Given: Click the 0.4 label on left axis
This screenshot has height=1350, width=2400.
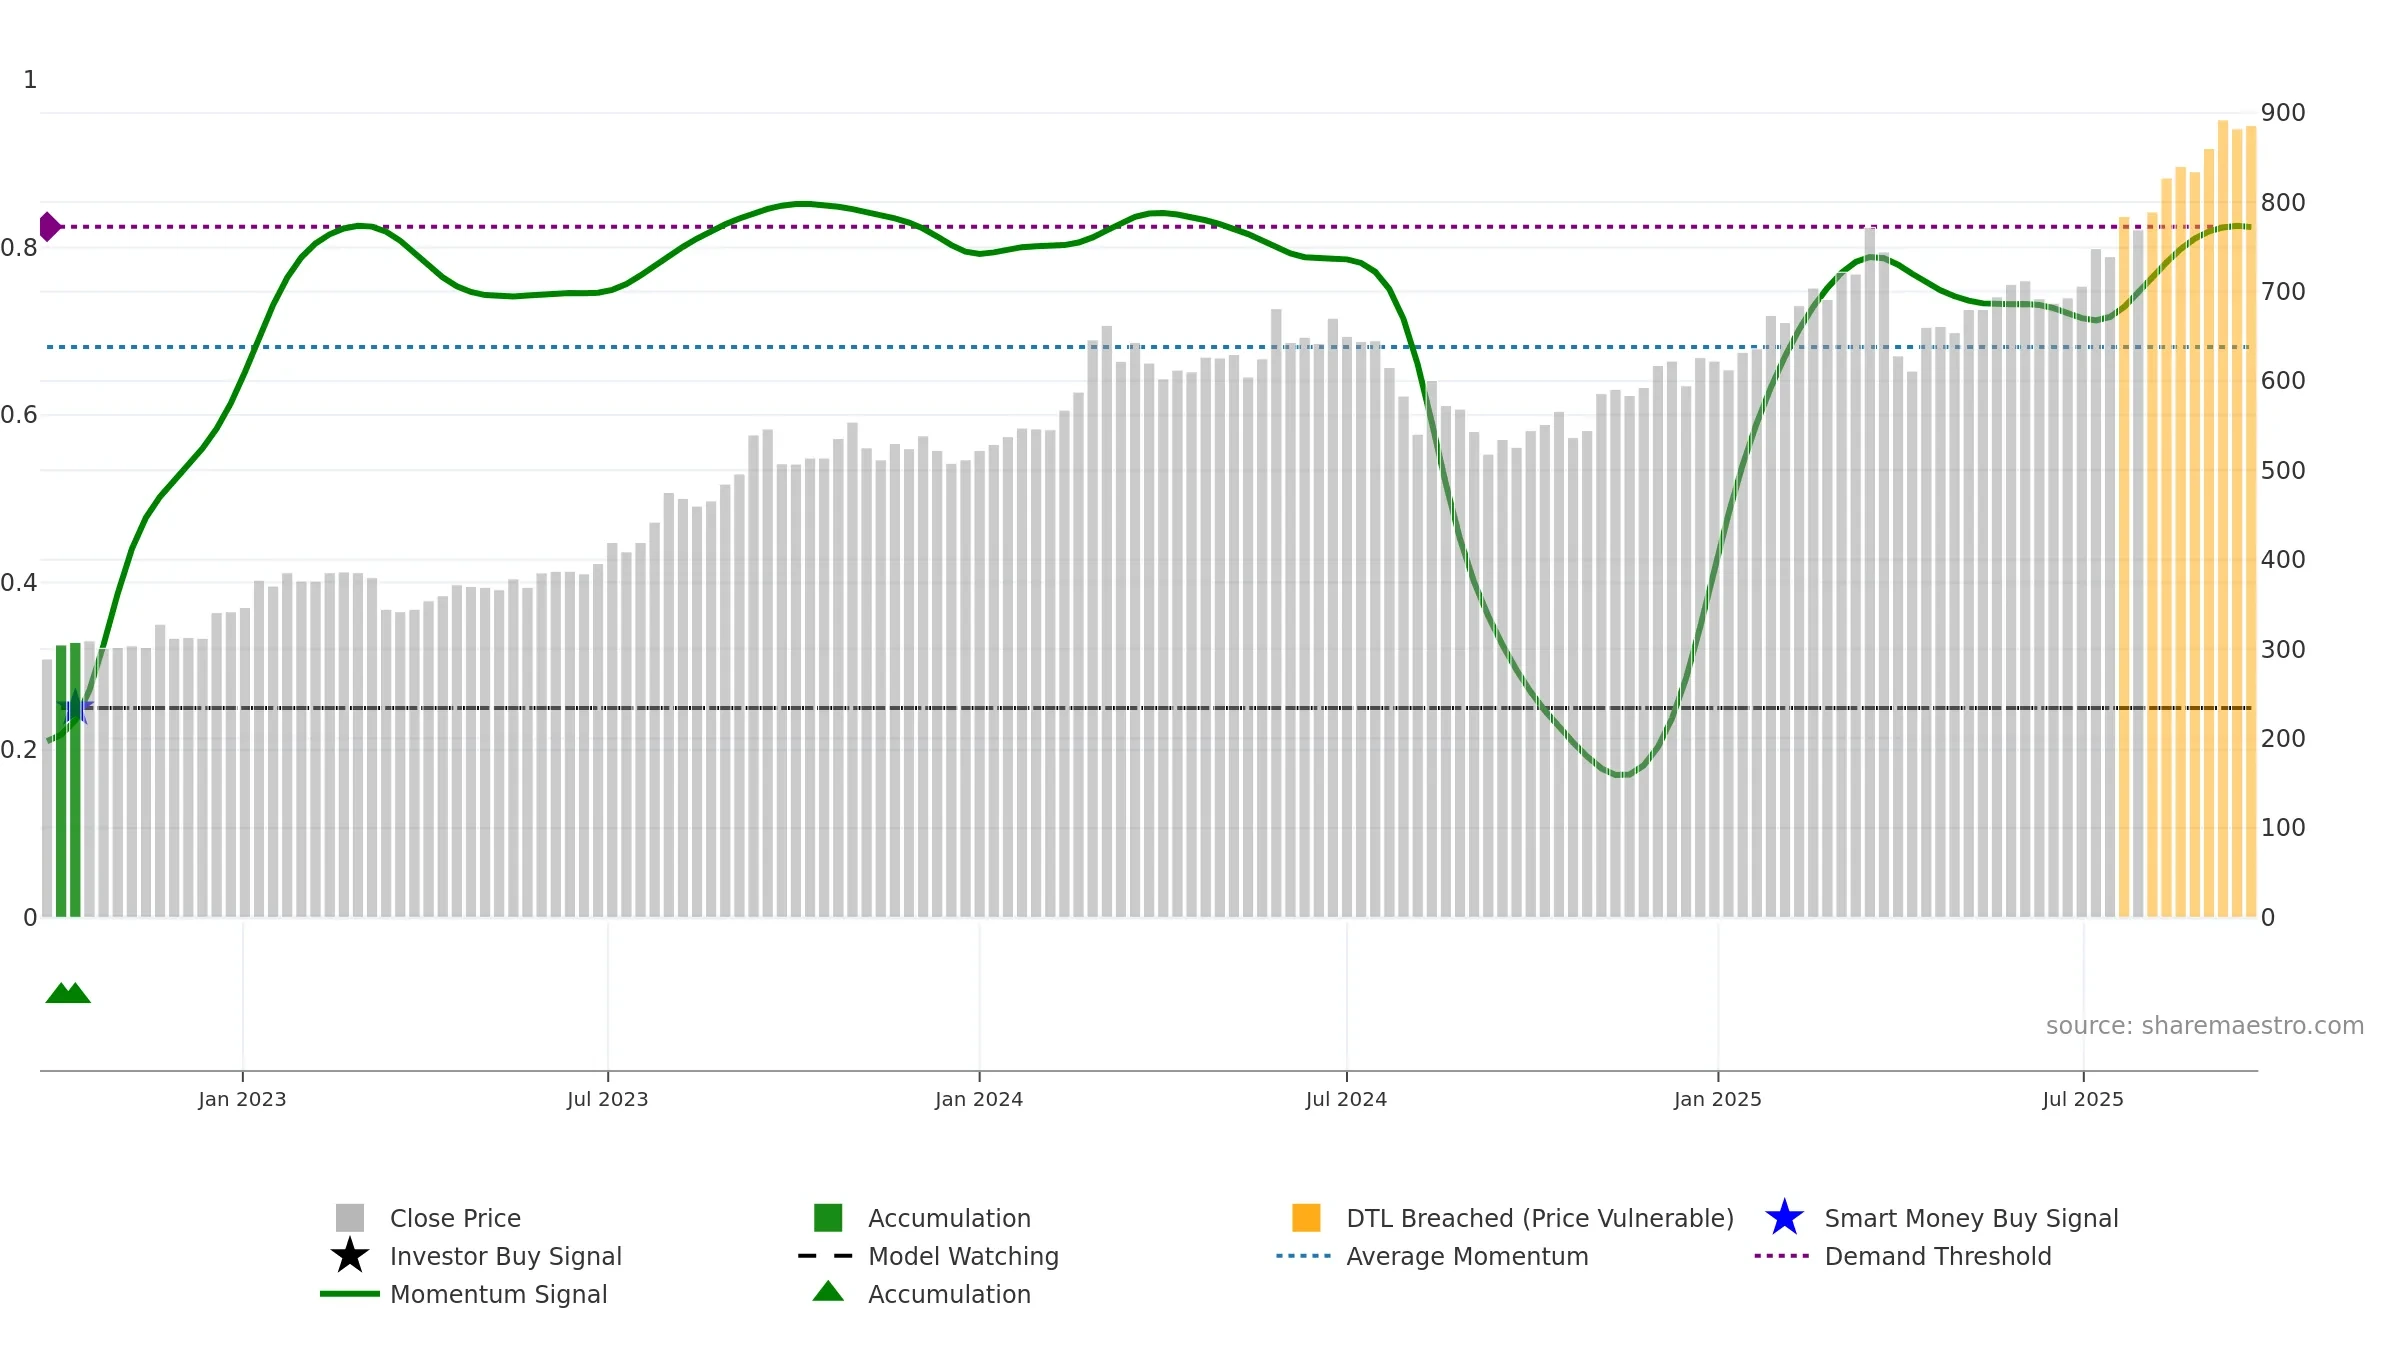Looking at the screenshot, I should point(19,583).
